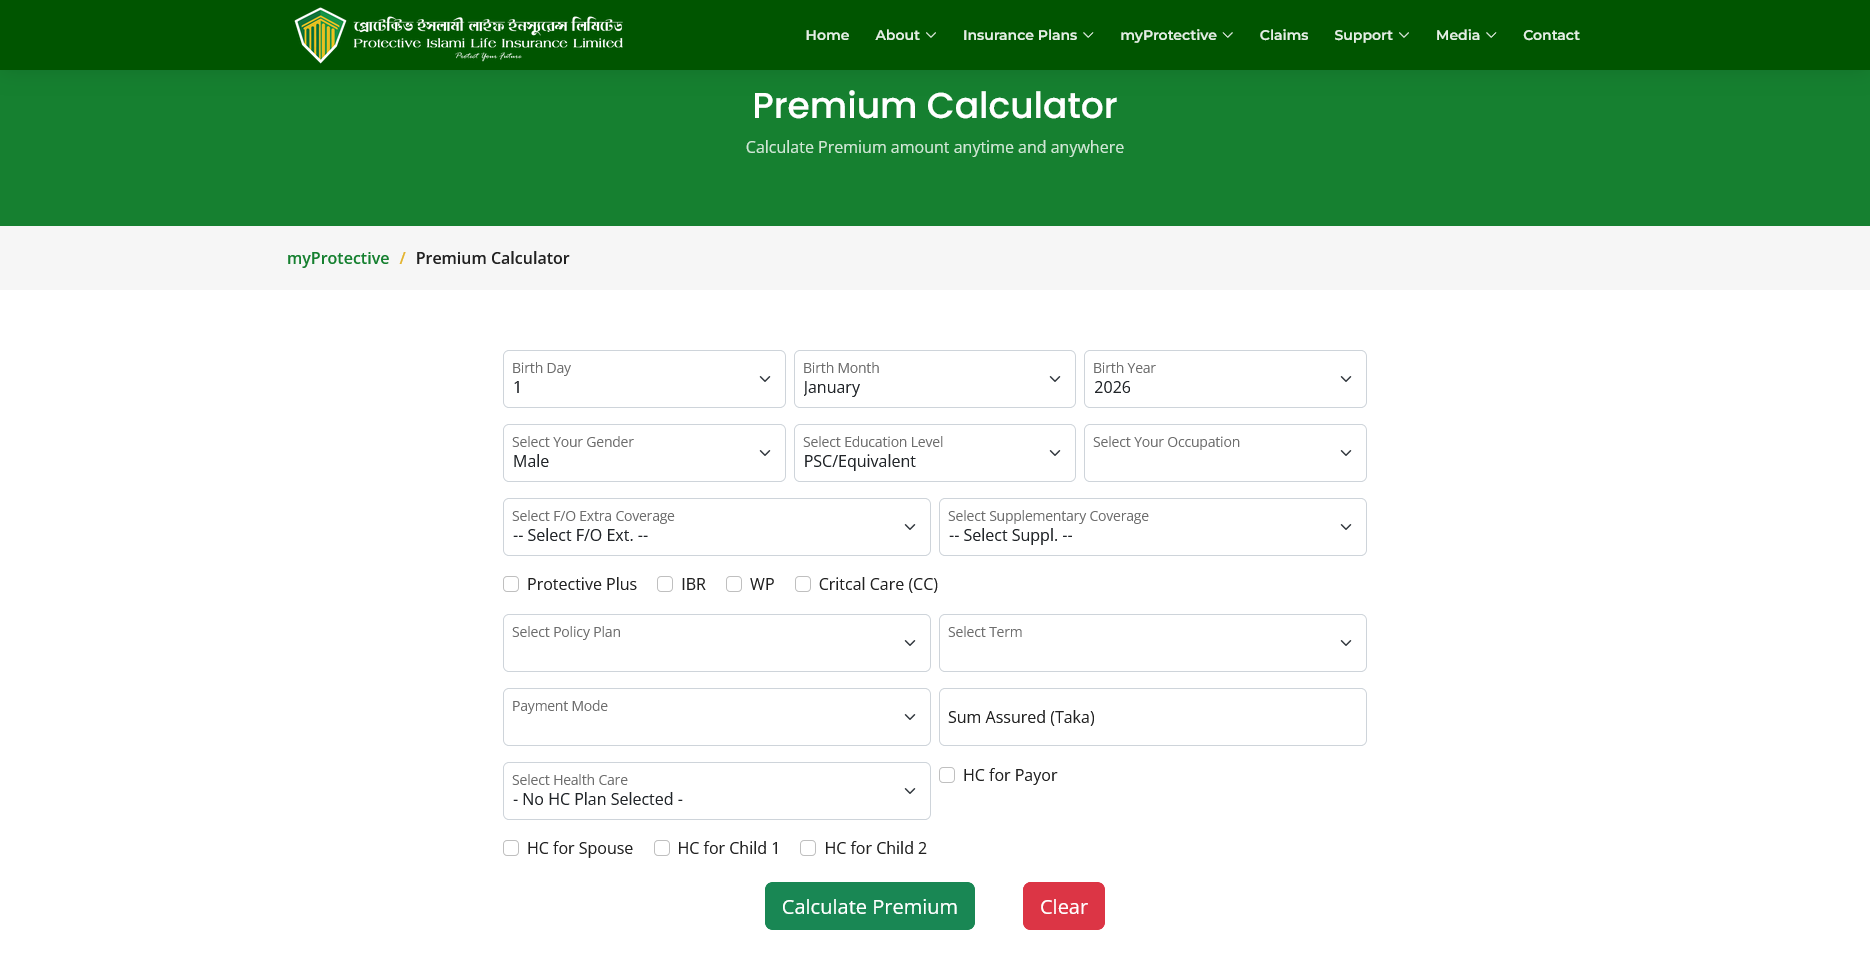Open the Select Policy Plan dropdown

[717, 643]
